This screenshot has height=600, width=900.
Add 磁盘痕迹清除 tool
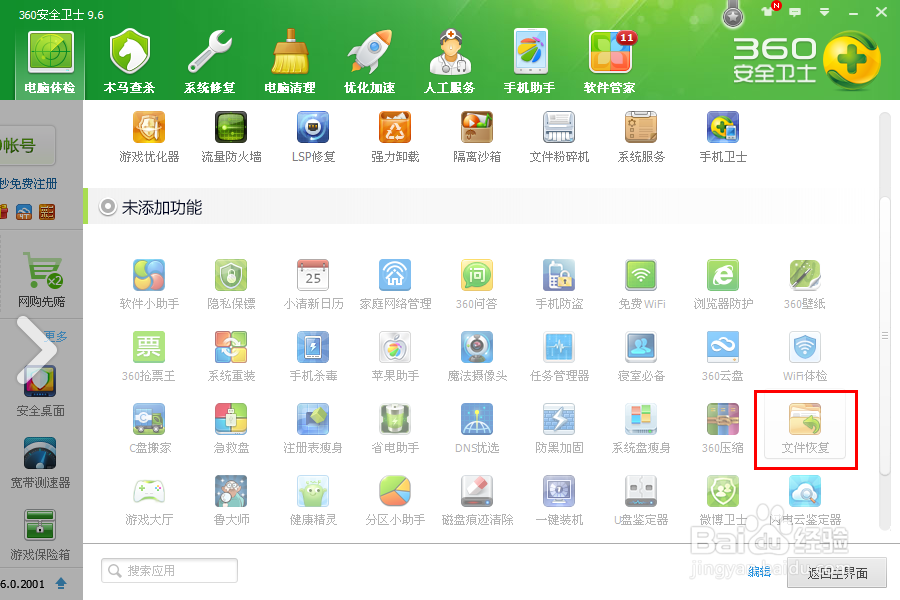pyautogui.click(x=477, y=501)
